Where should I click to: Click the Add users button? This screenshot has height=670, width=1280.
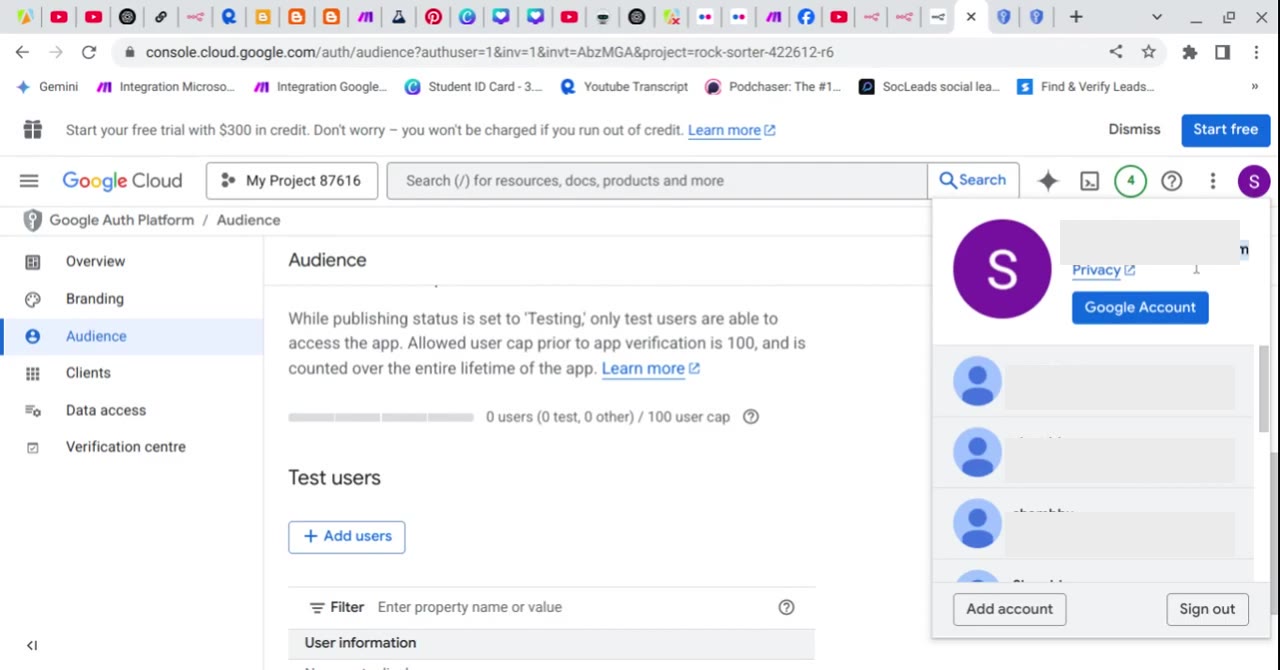point(347,536)
